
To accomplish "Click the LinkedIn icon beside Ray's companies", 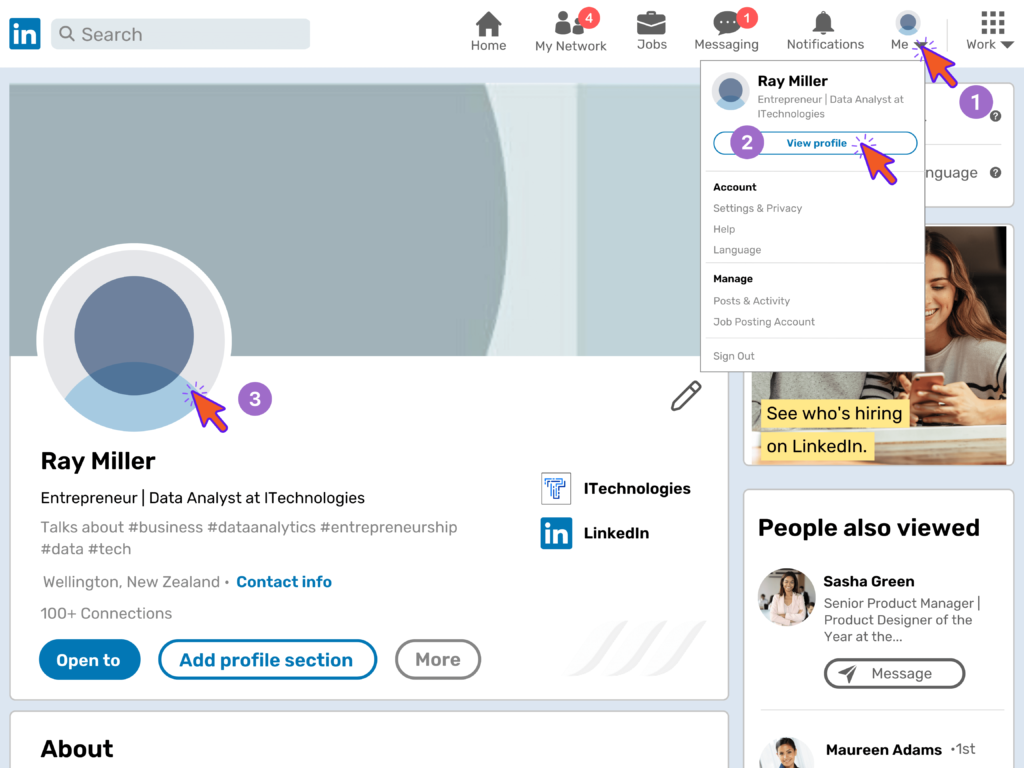I will click(x=555, y=533).
